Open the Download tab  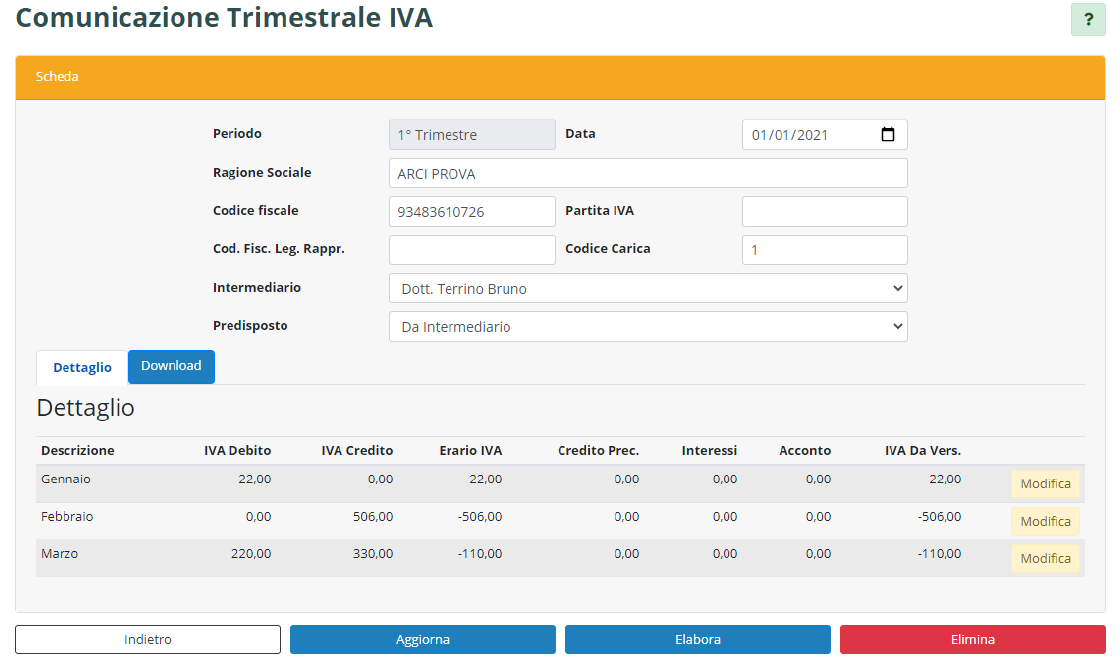[171, 366]
